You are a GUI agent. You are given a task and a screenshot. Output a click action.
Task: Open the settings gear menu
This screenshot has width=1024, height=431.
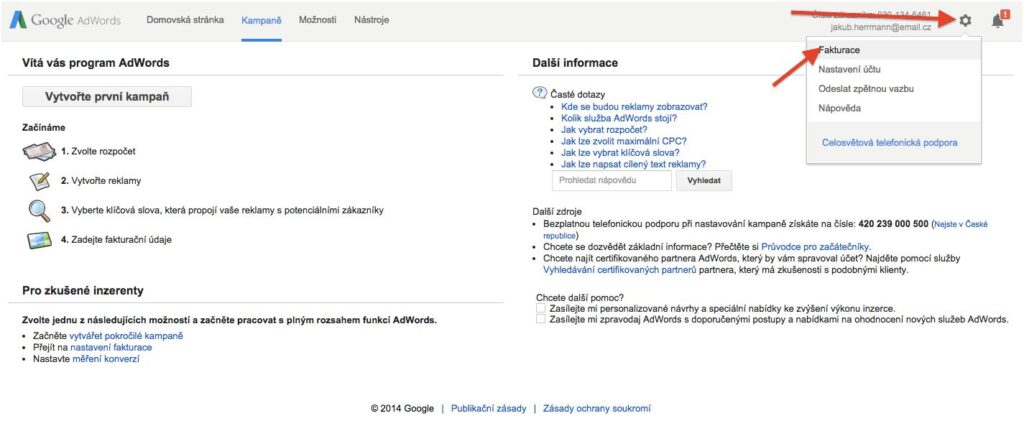(965, 21)
